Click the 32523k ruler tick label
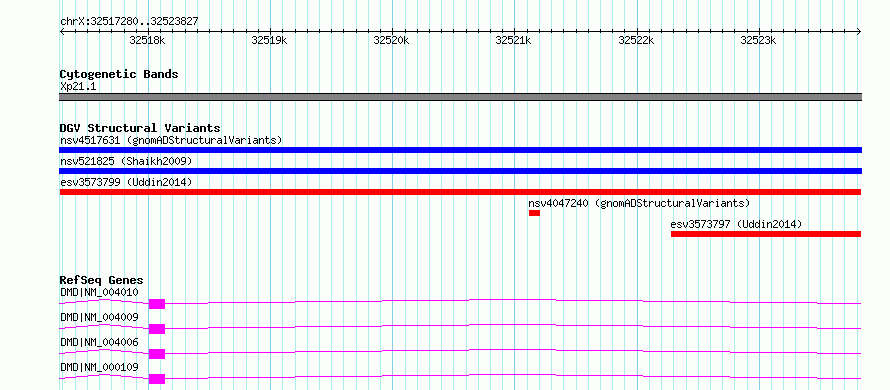890x390 pixels. click(758, 40)
